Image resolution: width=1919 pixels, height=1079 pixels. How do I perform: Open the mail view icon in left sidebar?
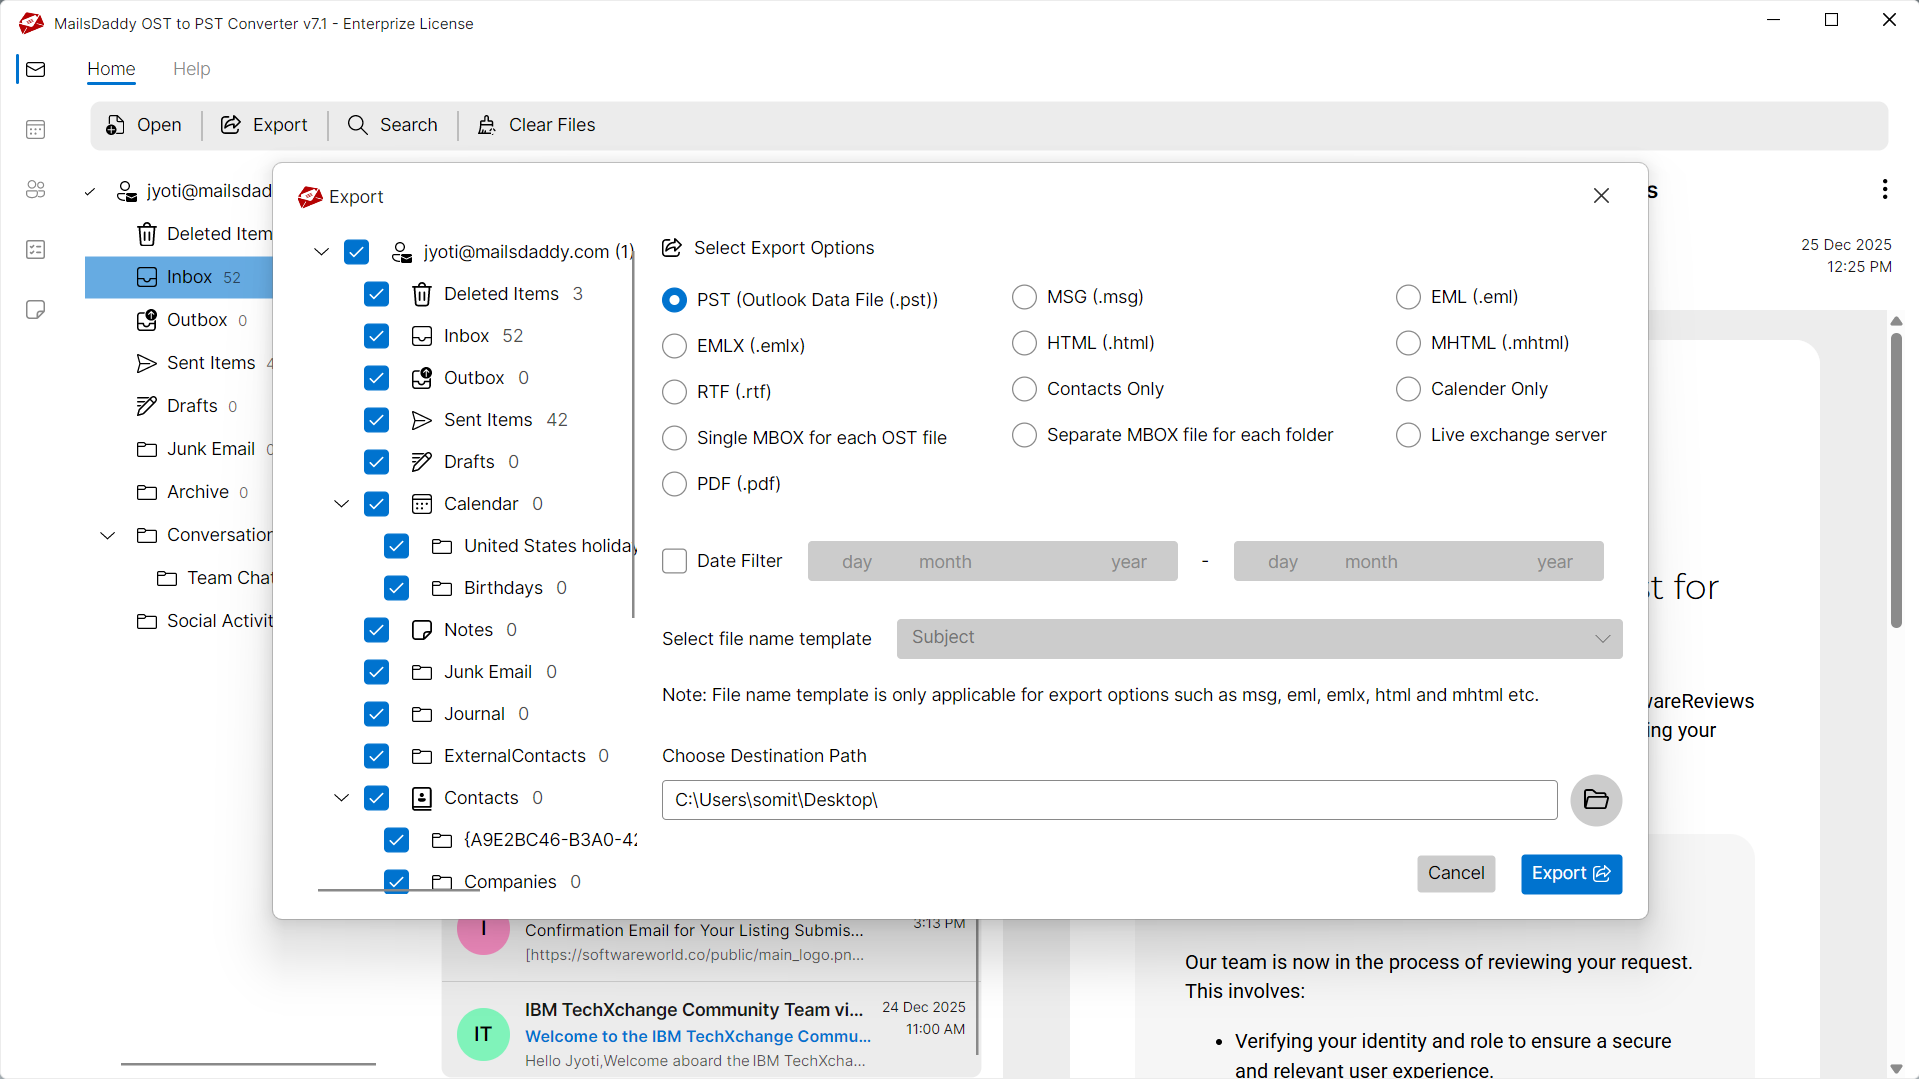[x=36, y=69]
